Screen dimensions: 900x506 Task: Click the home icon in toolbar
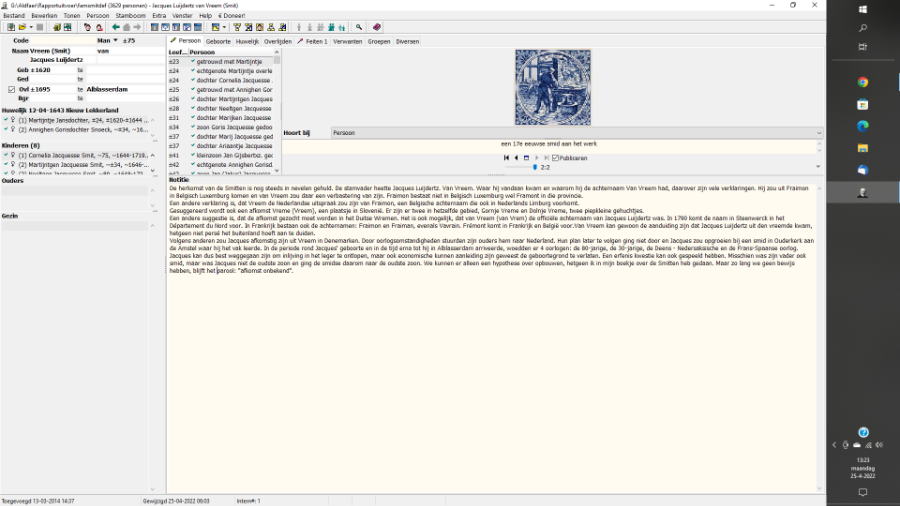point(127,27)
